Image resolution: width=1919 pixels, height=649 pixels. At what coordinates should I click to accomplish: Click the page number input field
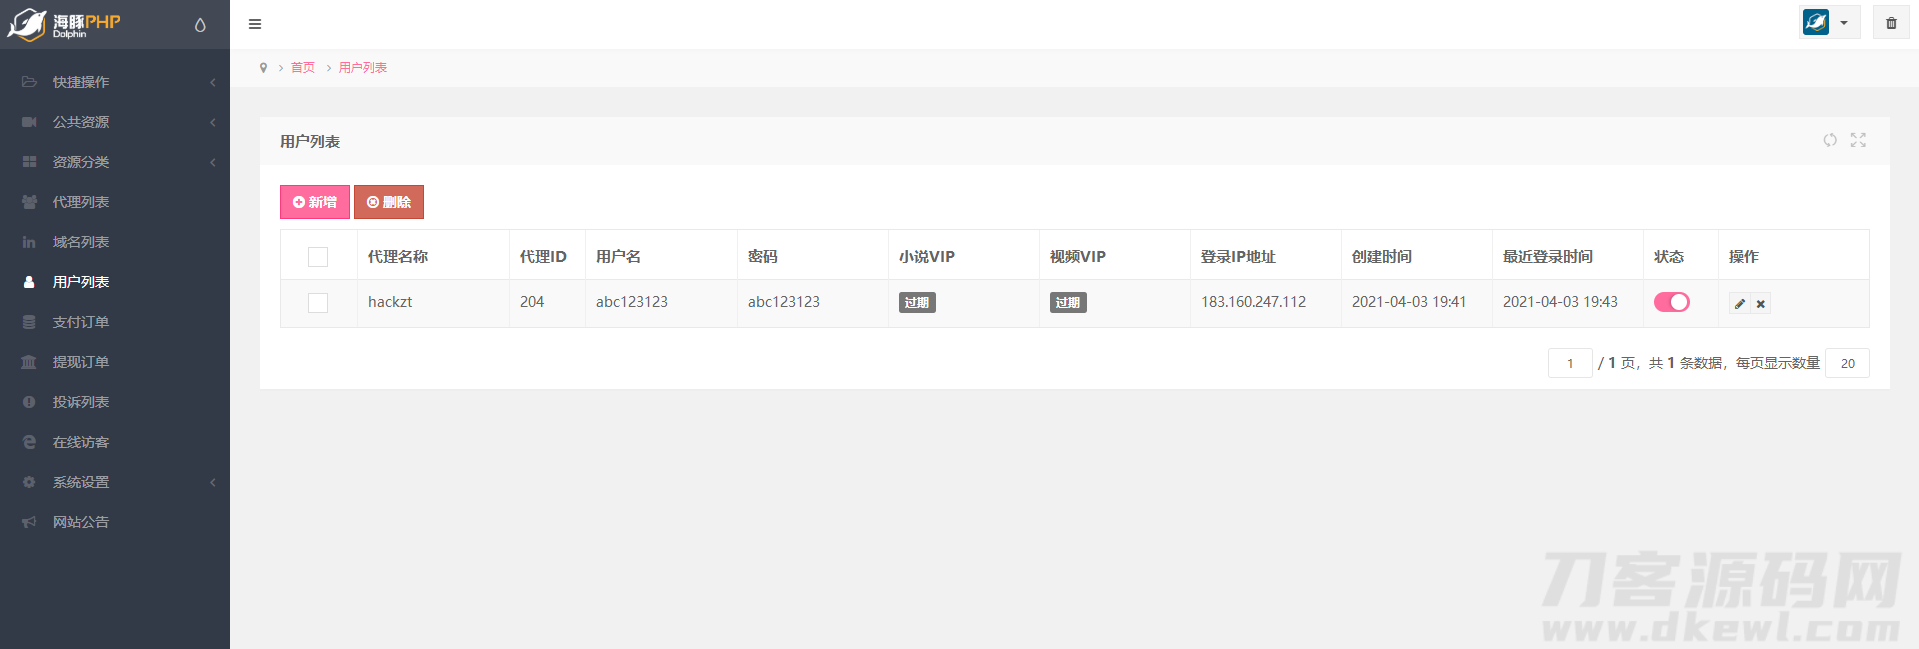(x=1569, y=363)
